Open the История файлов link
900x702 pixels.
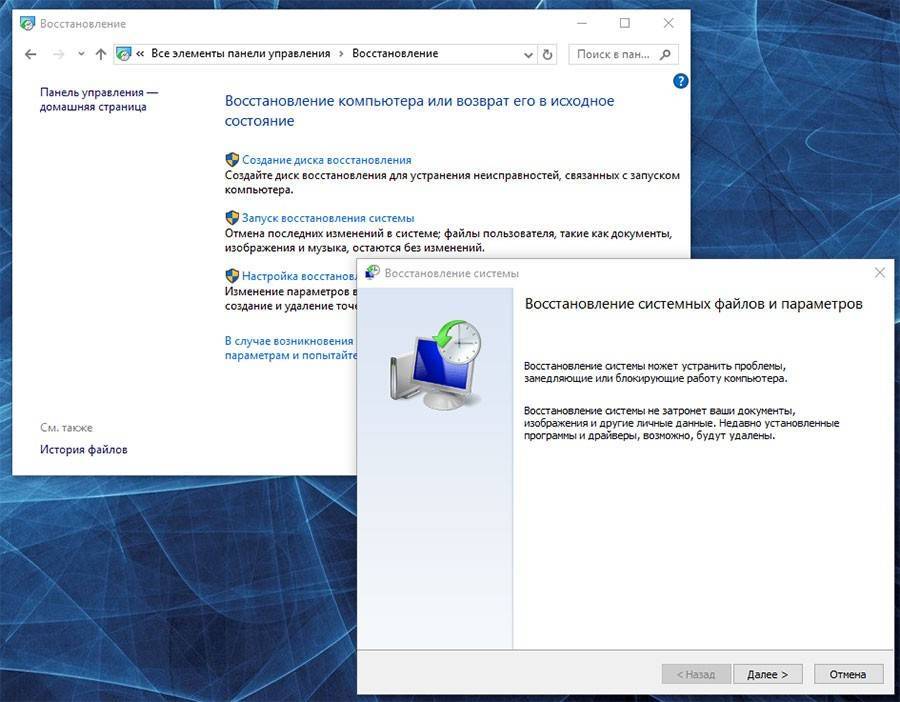pyautogui.click(x=84, y=450)
